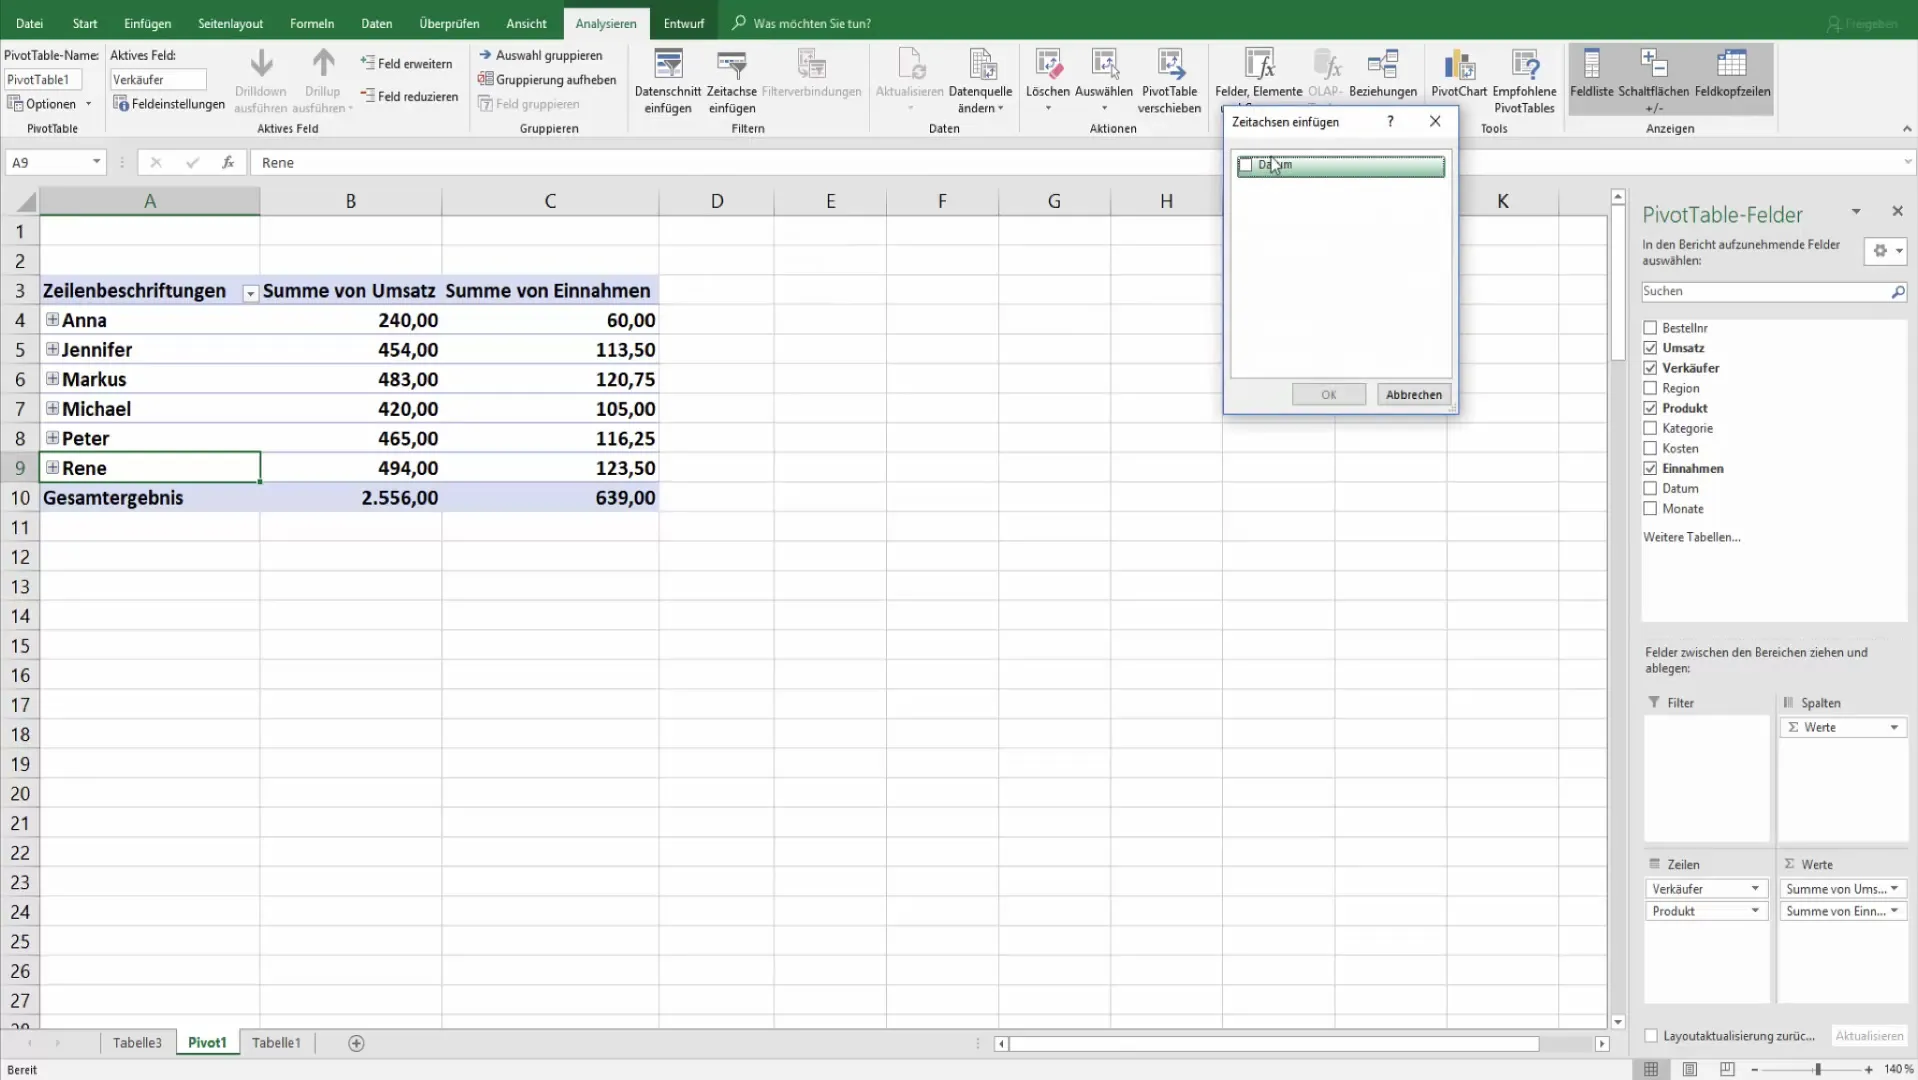Check the Kosten field
The height and width of the screenshot is (1080, 1918).
pyautogui.click(x=1650, y=448)
